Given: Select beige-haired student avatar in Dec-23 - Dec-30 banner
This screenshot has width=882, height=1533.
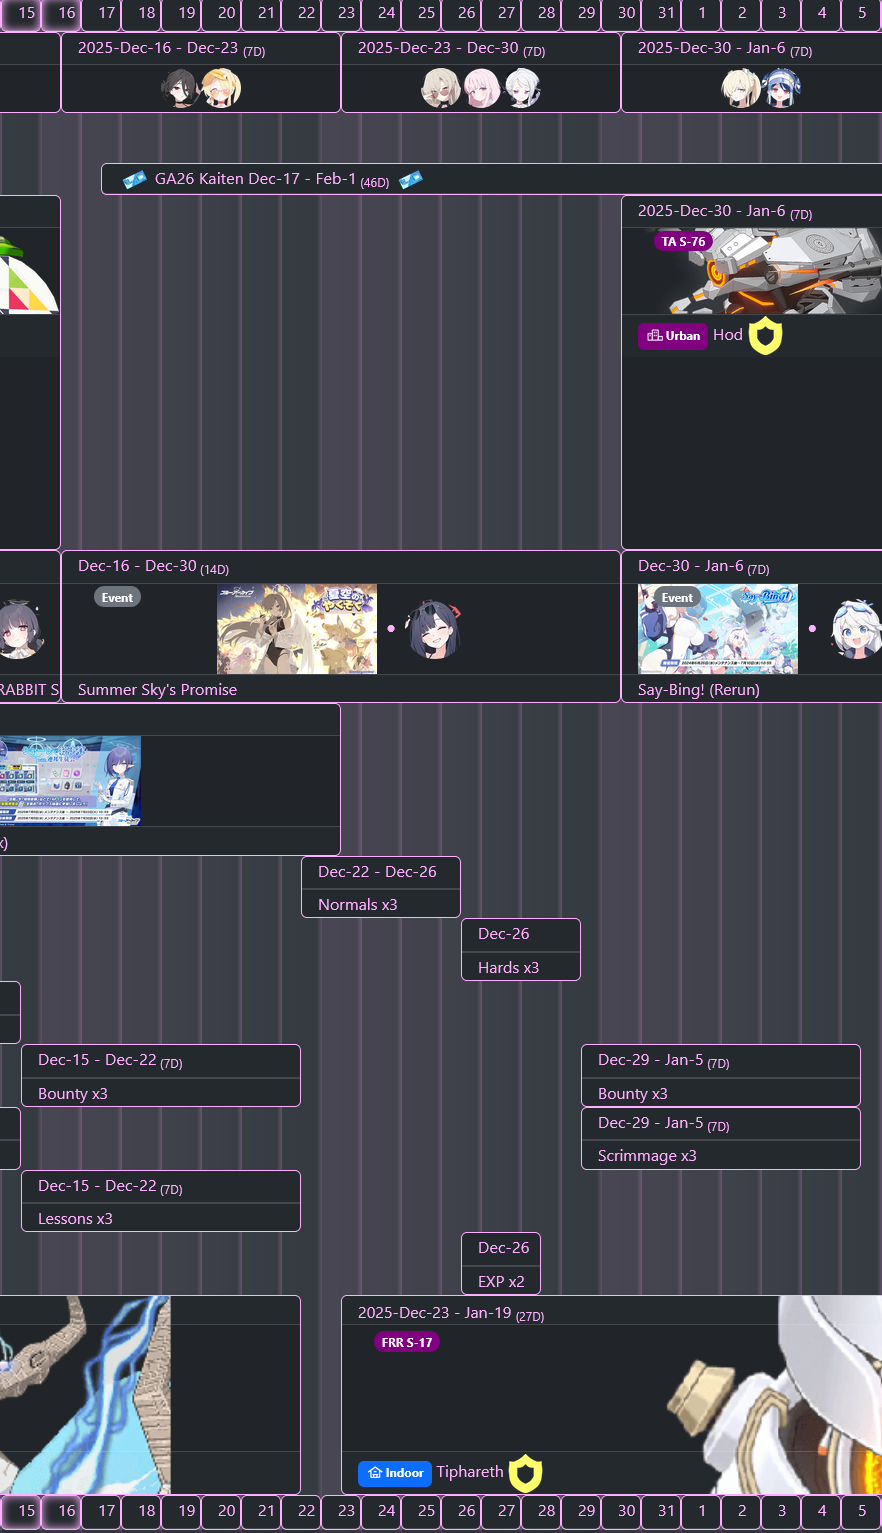Looking at the screenshot, I should pos(440,89).
